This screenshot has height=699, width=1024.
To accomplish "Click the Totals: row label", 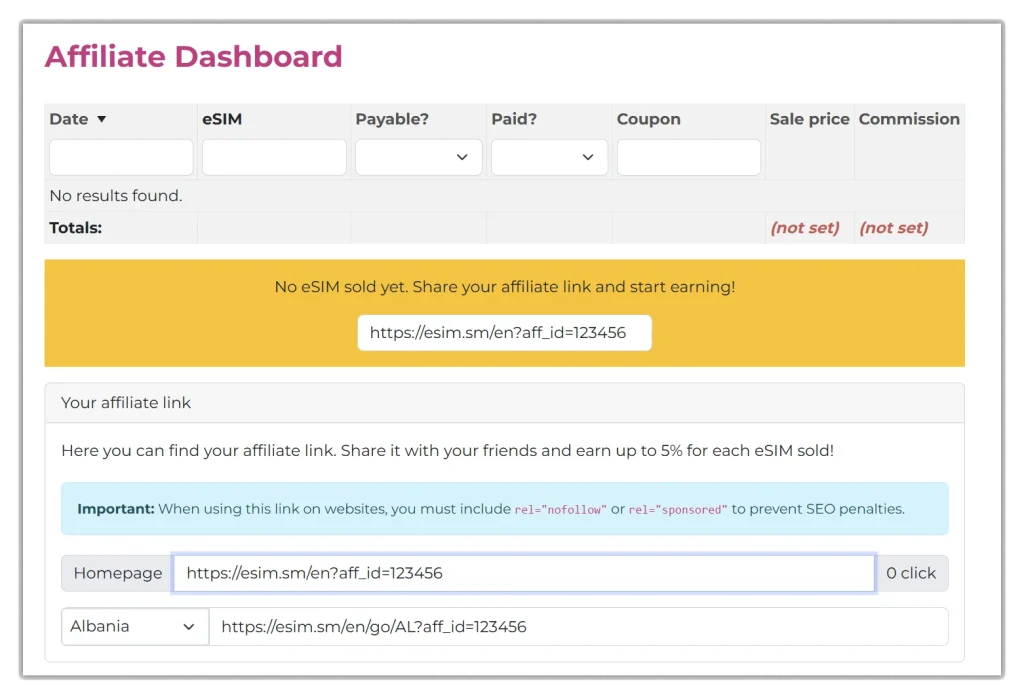I will 76,227.
